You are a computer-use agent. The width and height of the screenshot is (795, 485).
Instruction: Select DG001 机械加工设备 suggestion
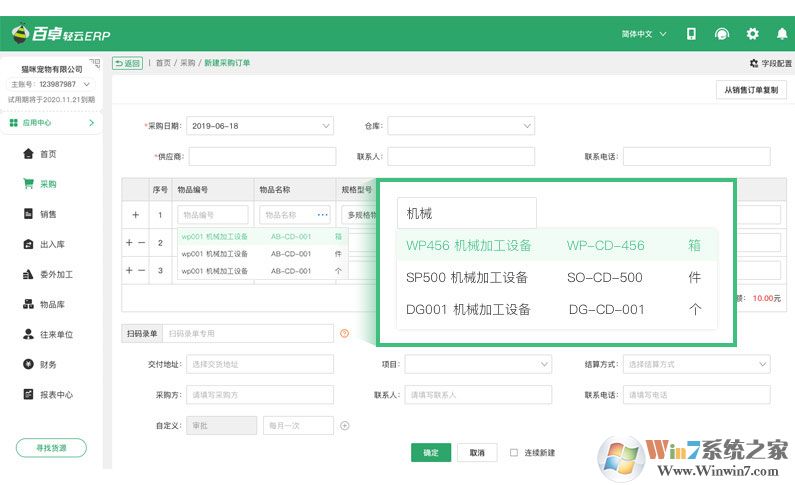pyautogui.click(x=557, y=309)
